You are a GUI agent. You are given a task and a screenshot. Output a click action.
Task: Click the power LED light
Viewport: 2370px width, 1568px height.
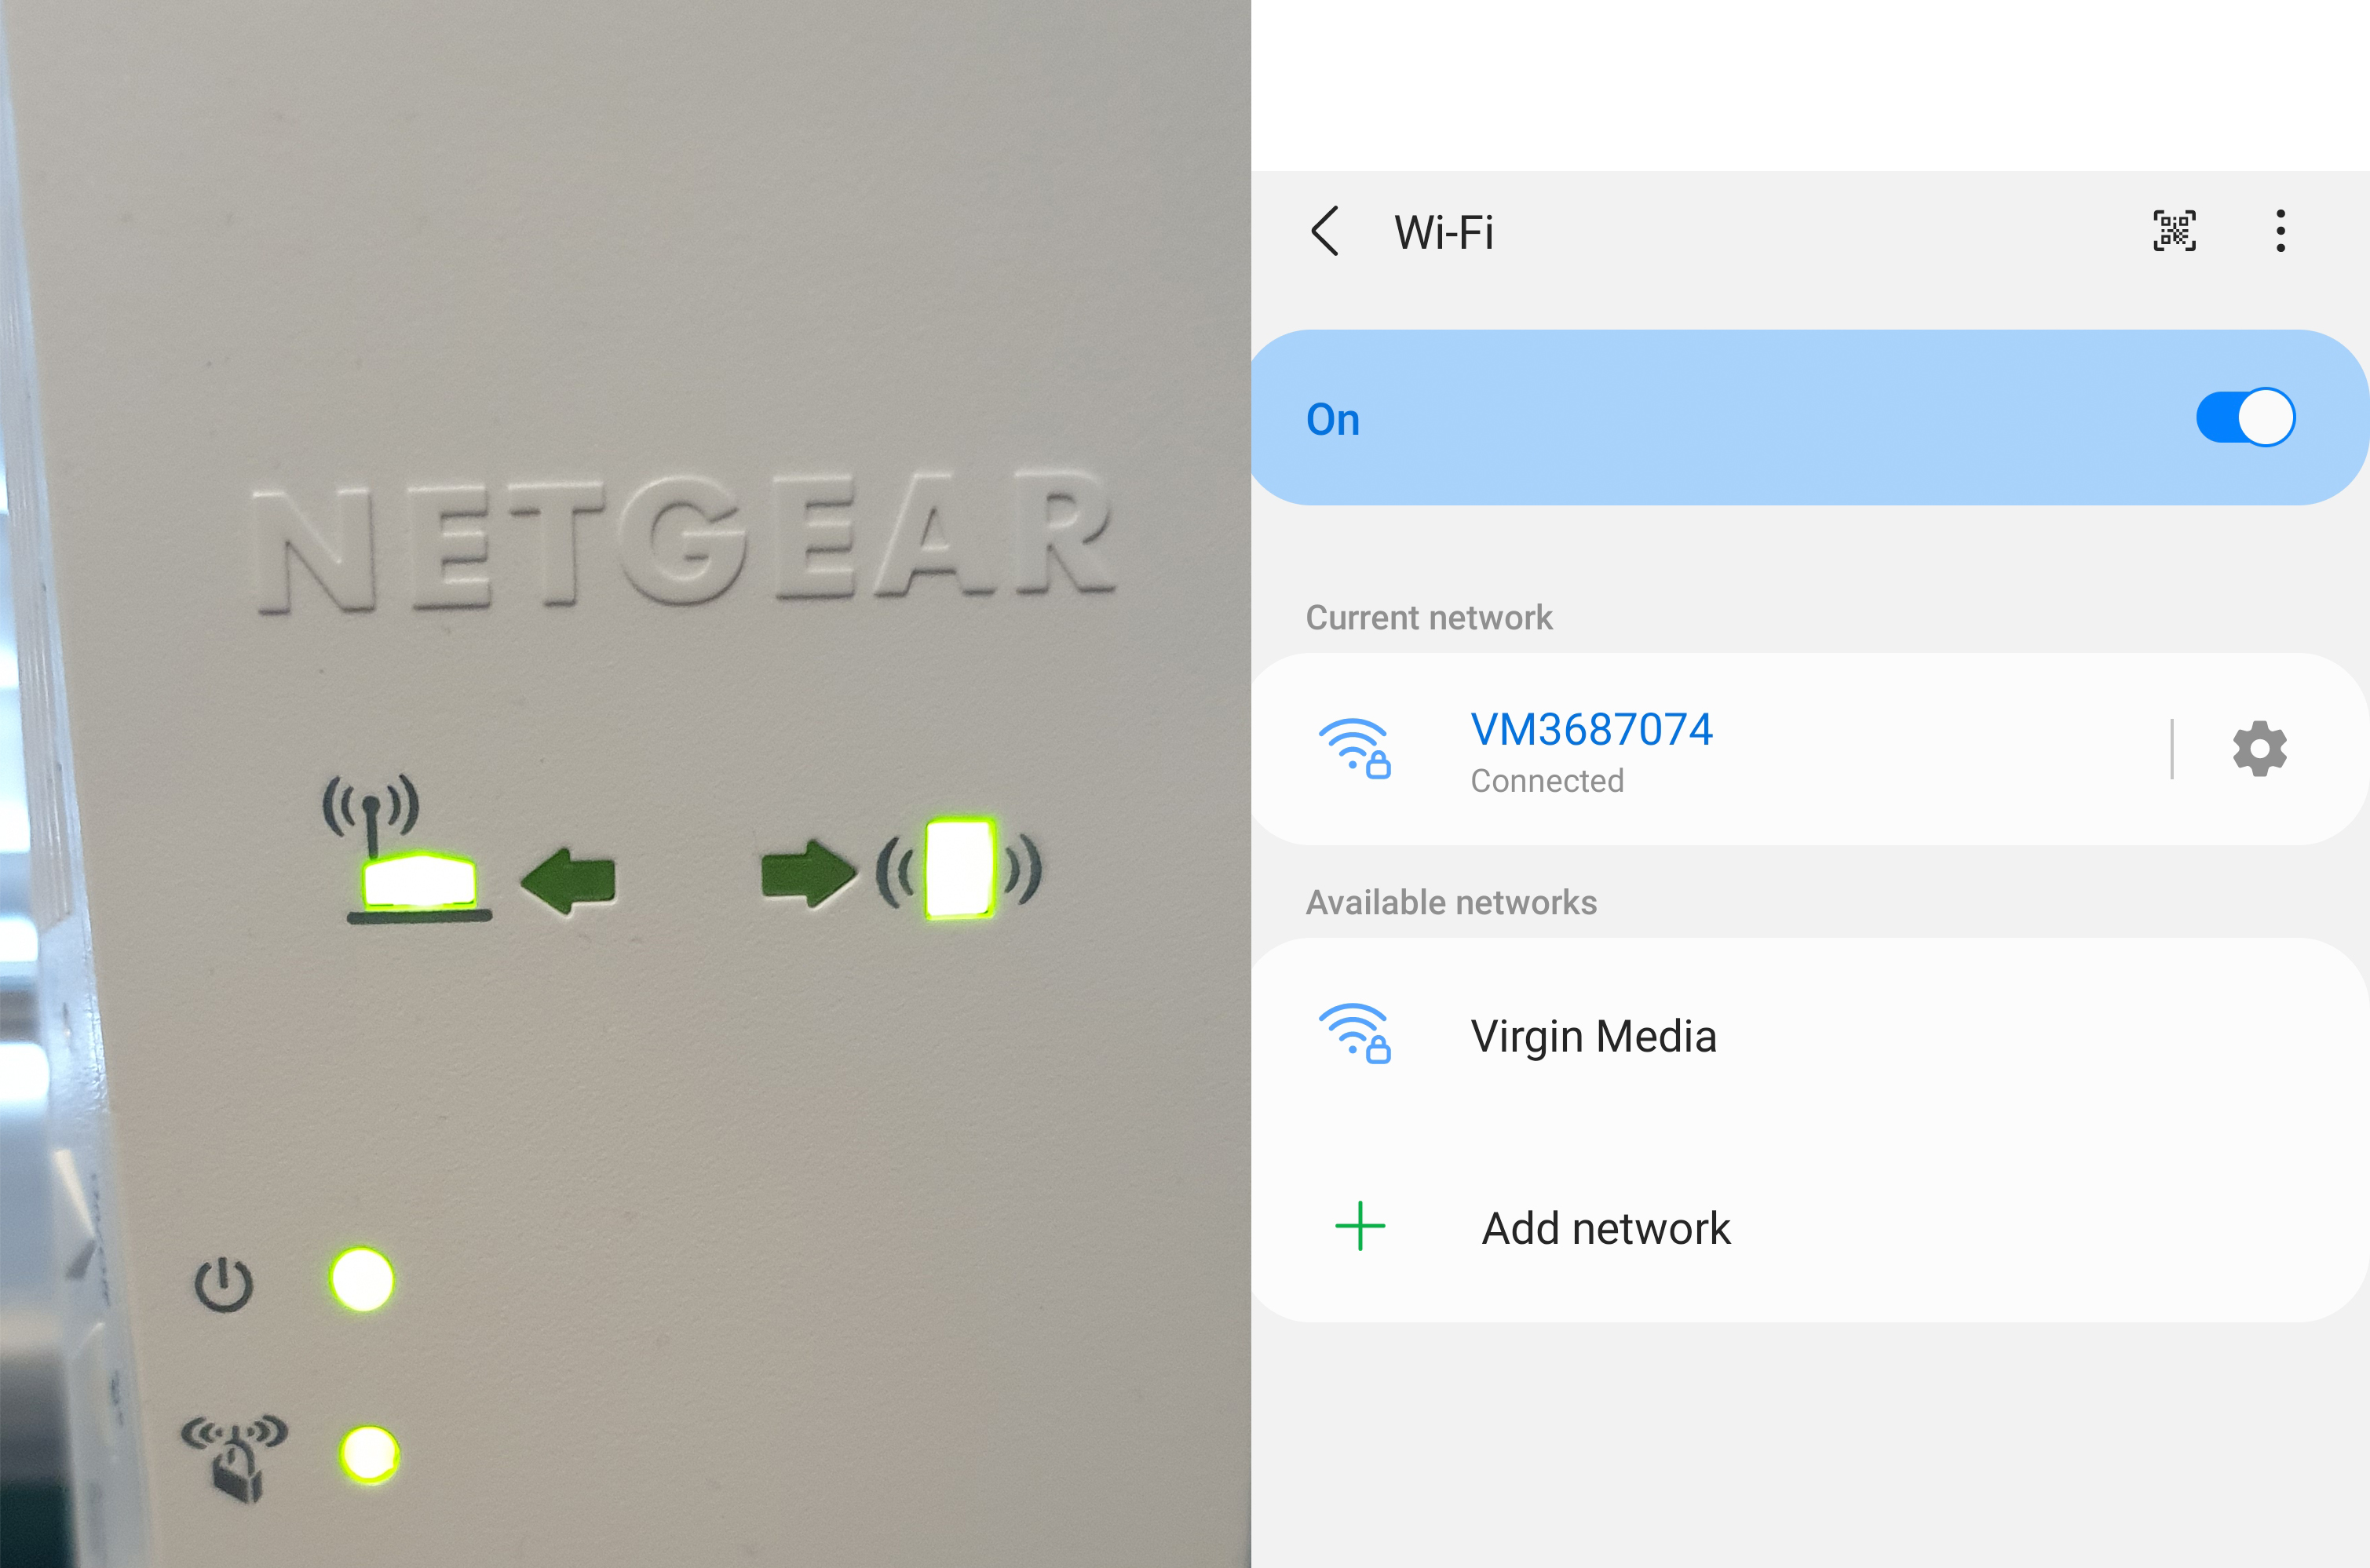click(x=362, y=1279)
